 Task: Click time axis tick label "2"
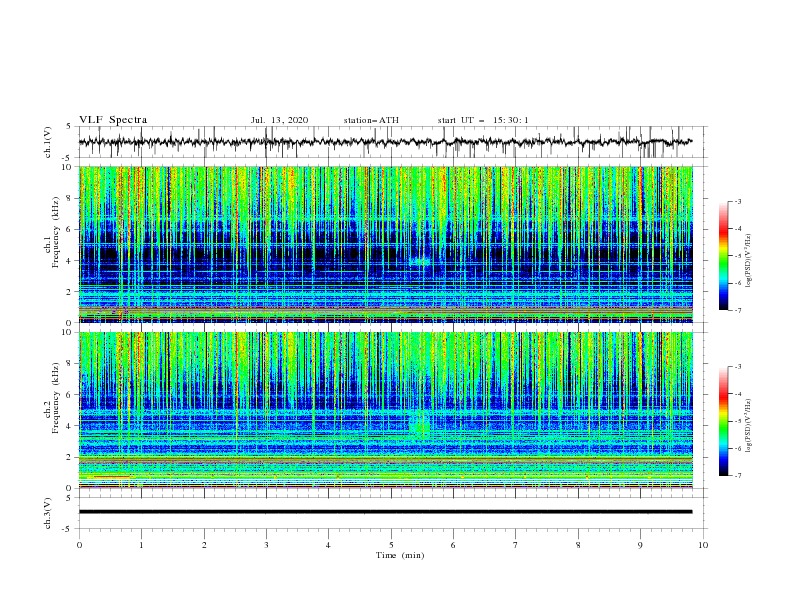click(204, 545)
